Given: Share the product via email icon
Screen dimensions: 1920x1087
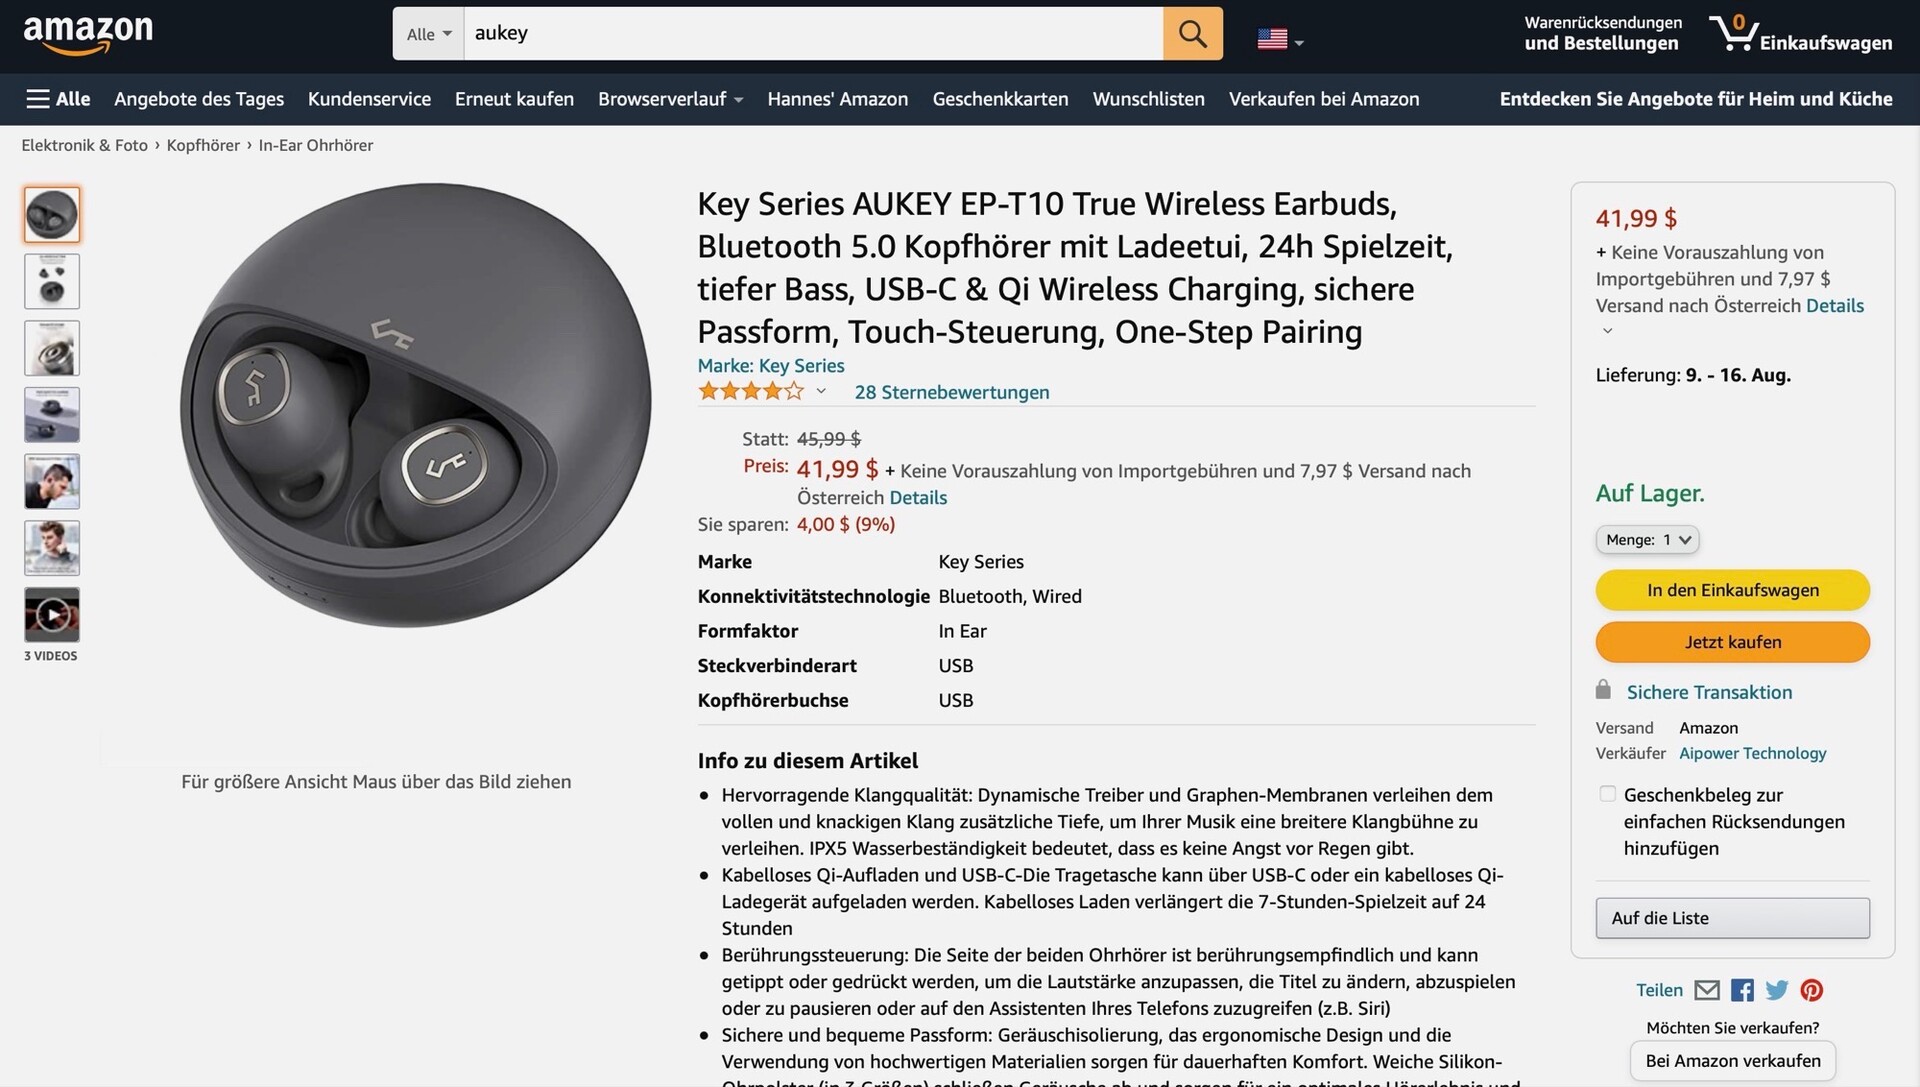Looking at the screenshot, I should click(x=1707, y=990).
